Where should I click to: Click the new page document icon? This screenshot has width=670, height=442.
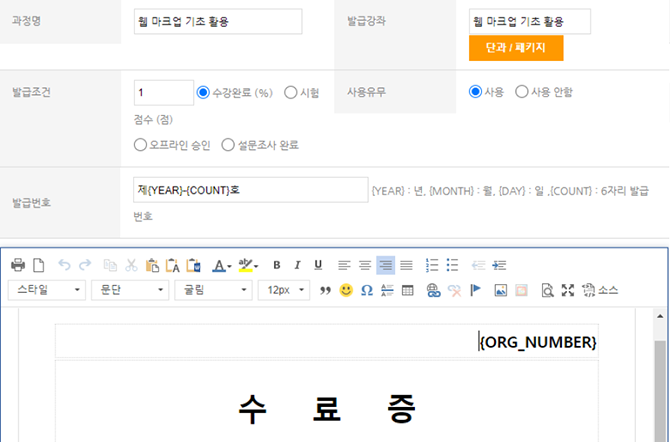coord(39,265)
